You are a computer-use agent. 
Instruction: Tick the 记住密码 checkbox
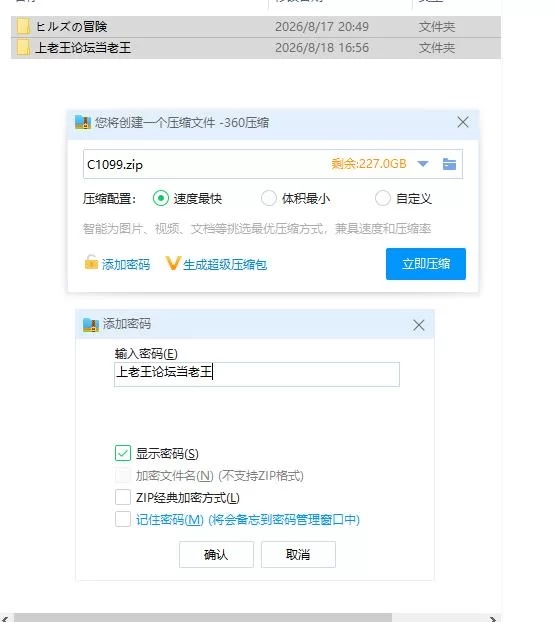click(x=123, y=519)
